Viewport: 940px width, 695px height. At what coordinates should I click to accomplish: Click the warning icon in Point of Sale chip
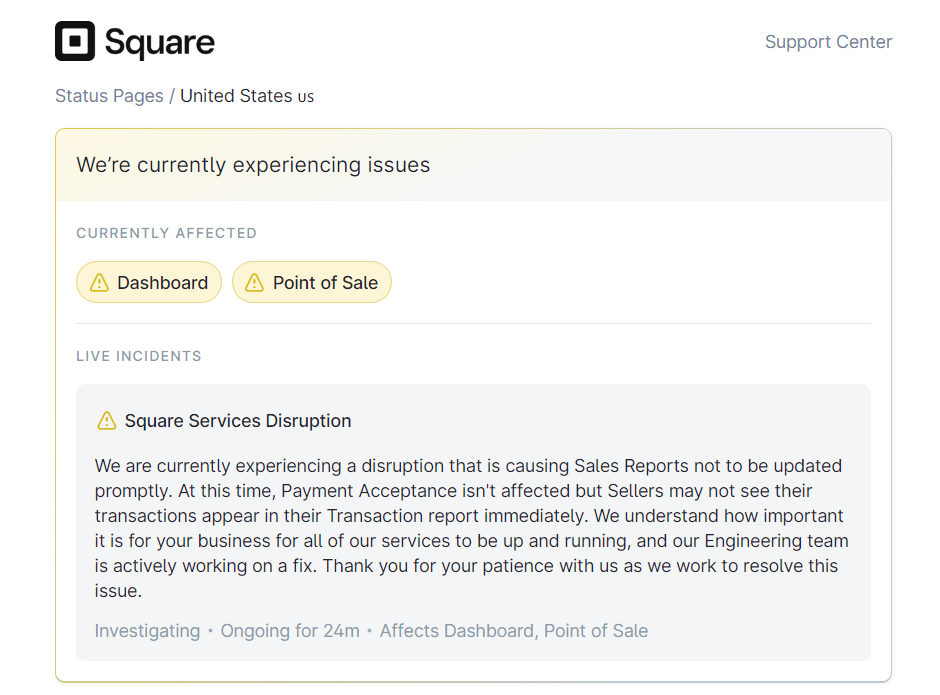click(x=255, y=283)
